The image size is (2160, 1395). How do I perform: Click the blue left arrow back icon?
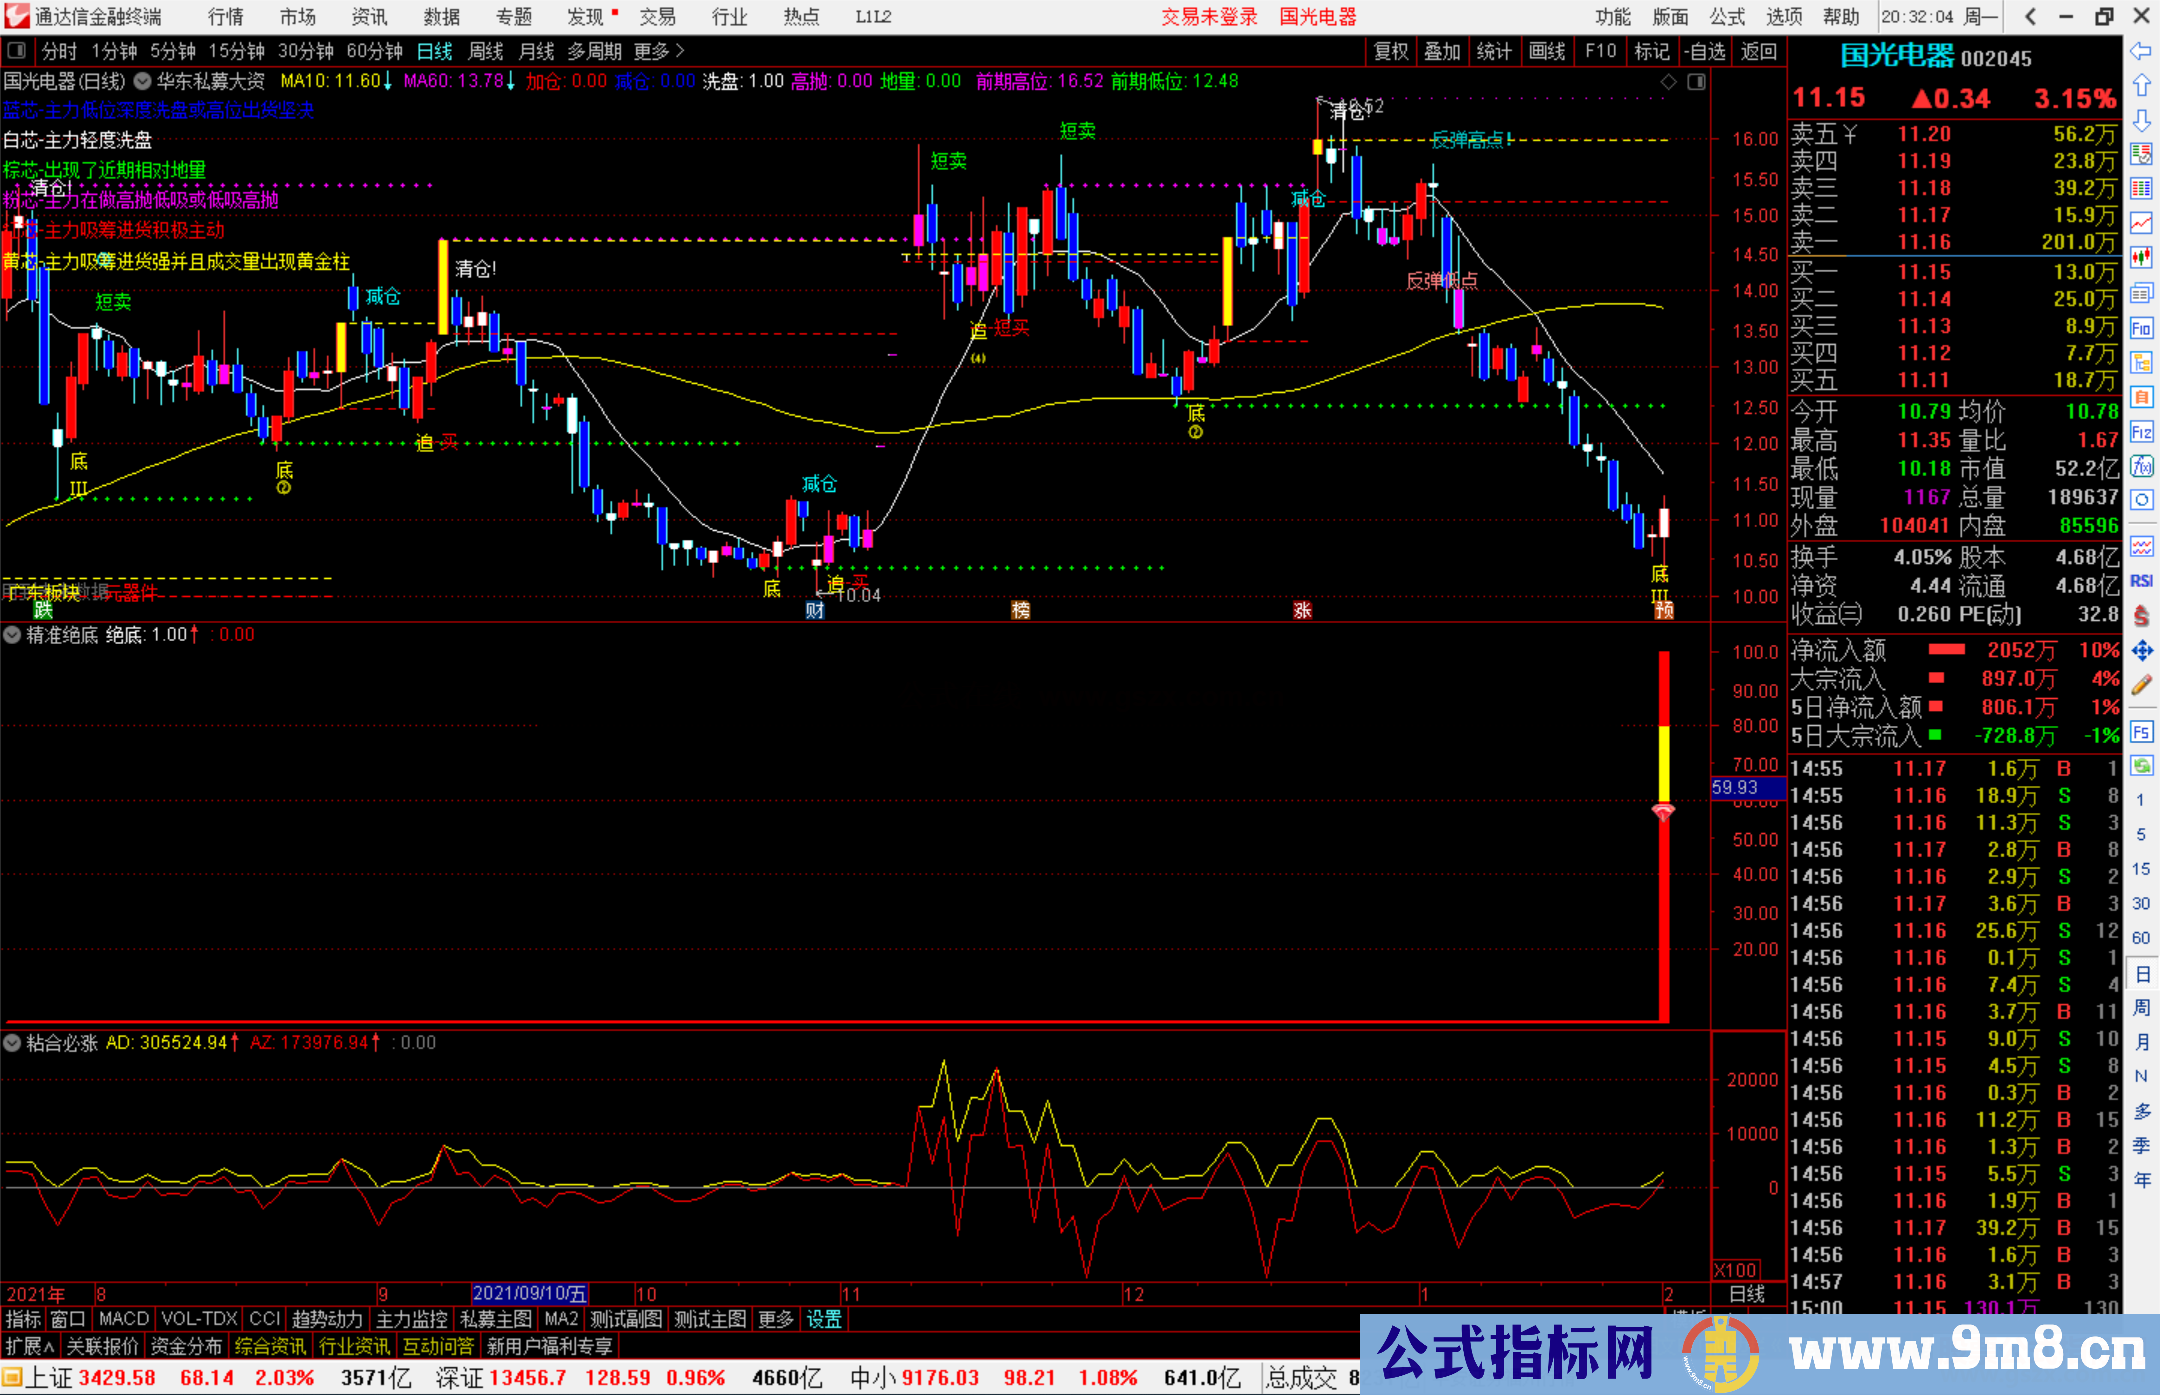coord(2141,51)
